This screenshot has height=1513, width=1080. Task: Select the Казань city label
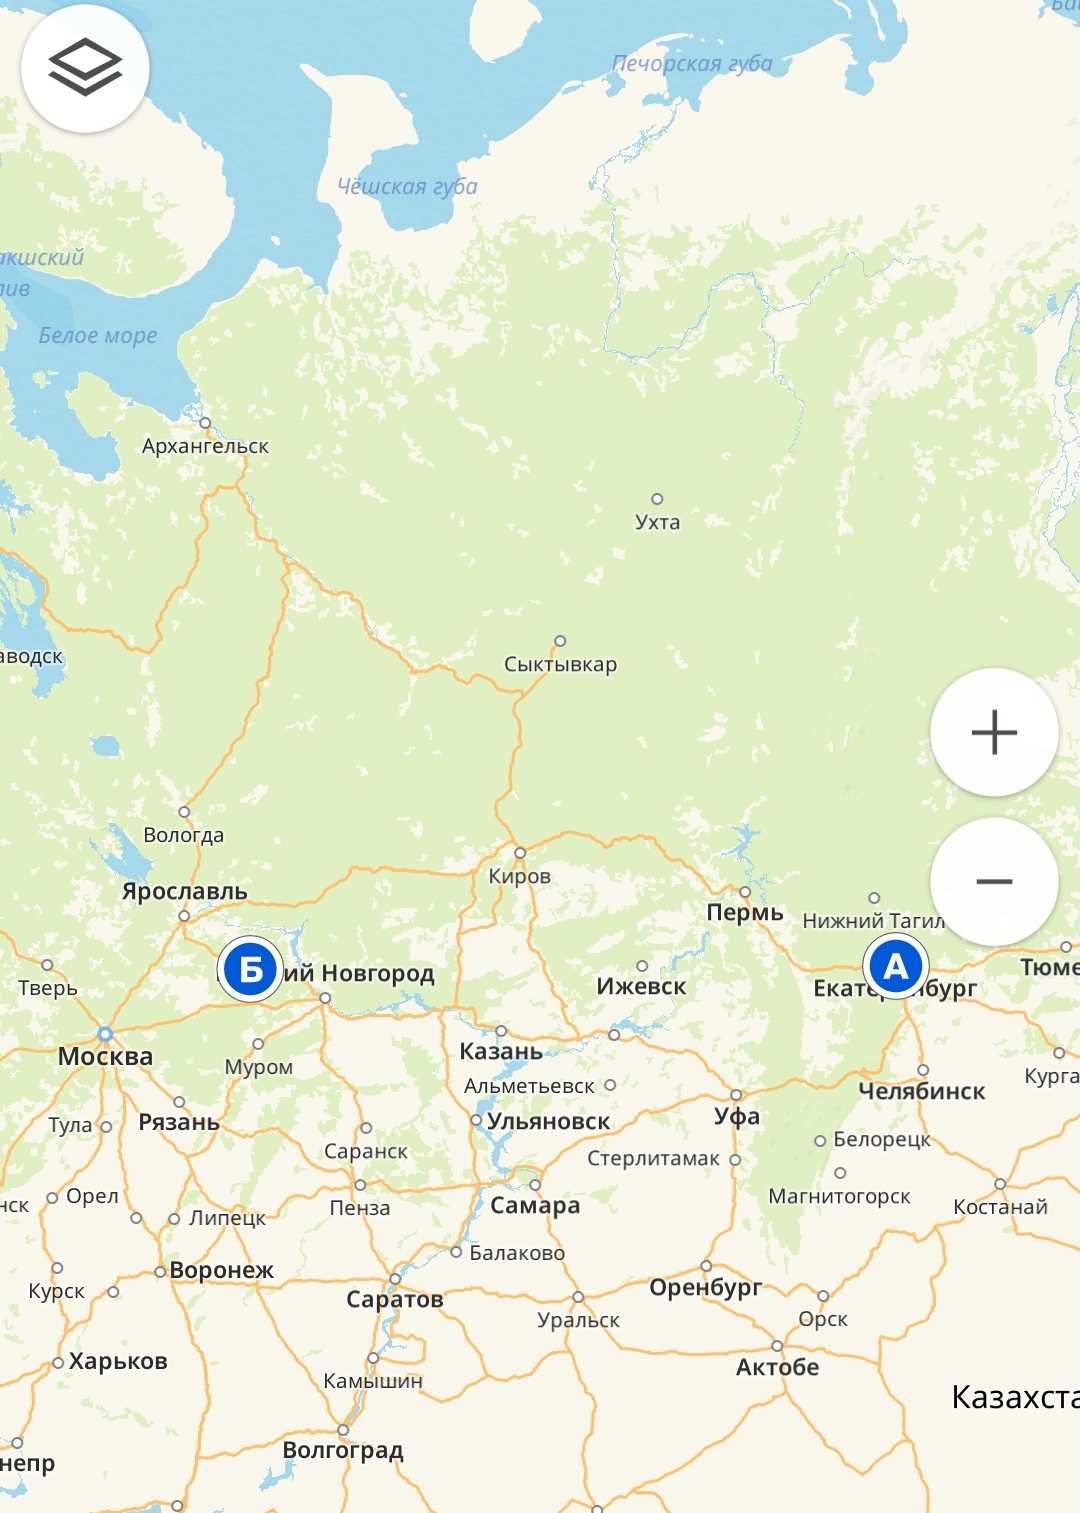coord(501,1051)
